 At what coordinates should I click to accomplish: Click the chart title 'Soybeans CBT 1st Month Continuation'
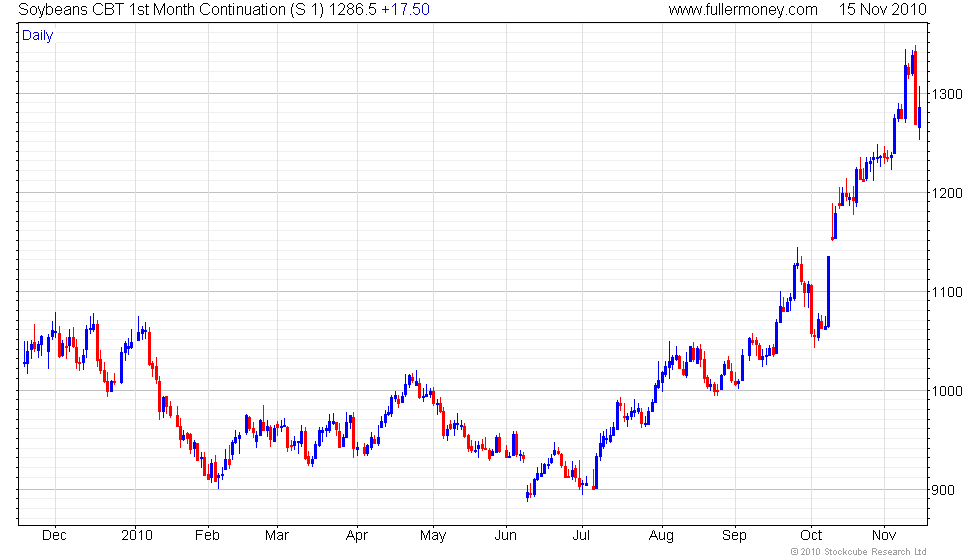pyautogui.click(x=152, y=10)
